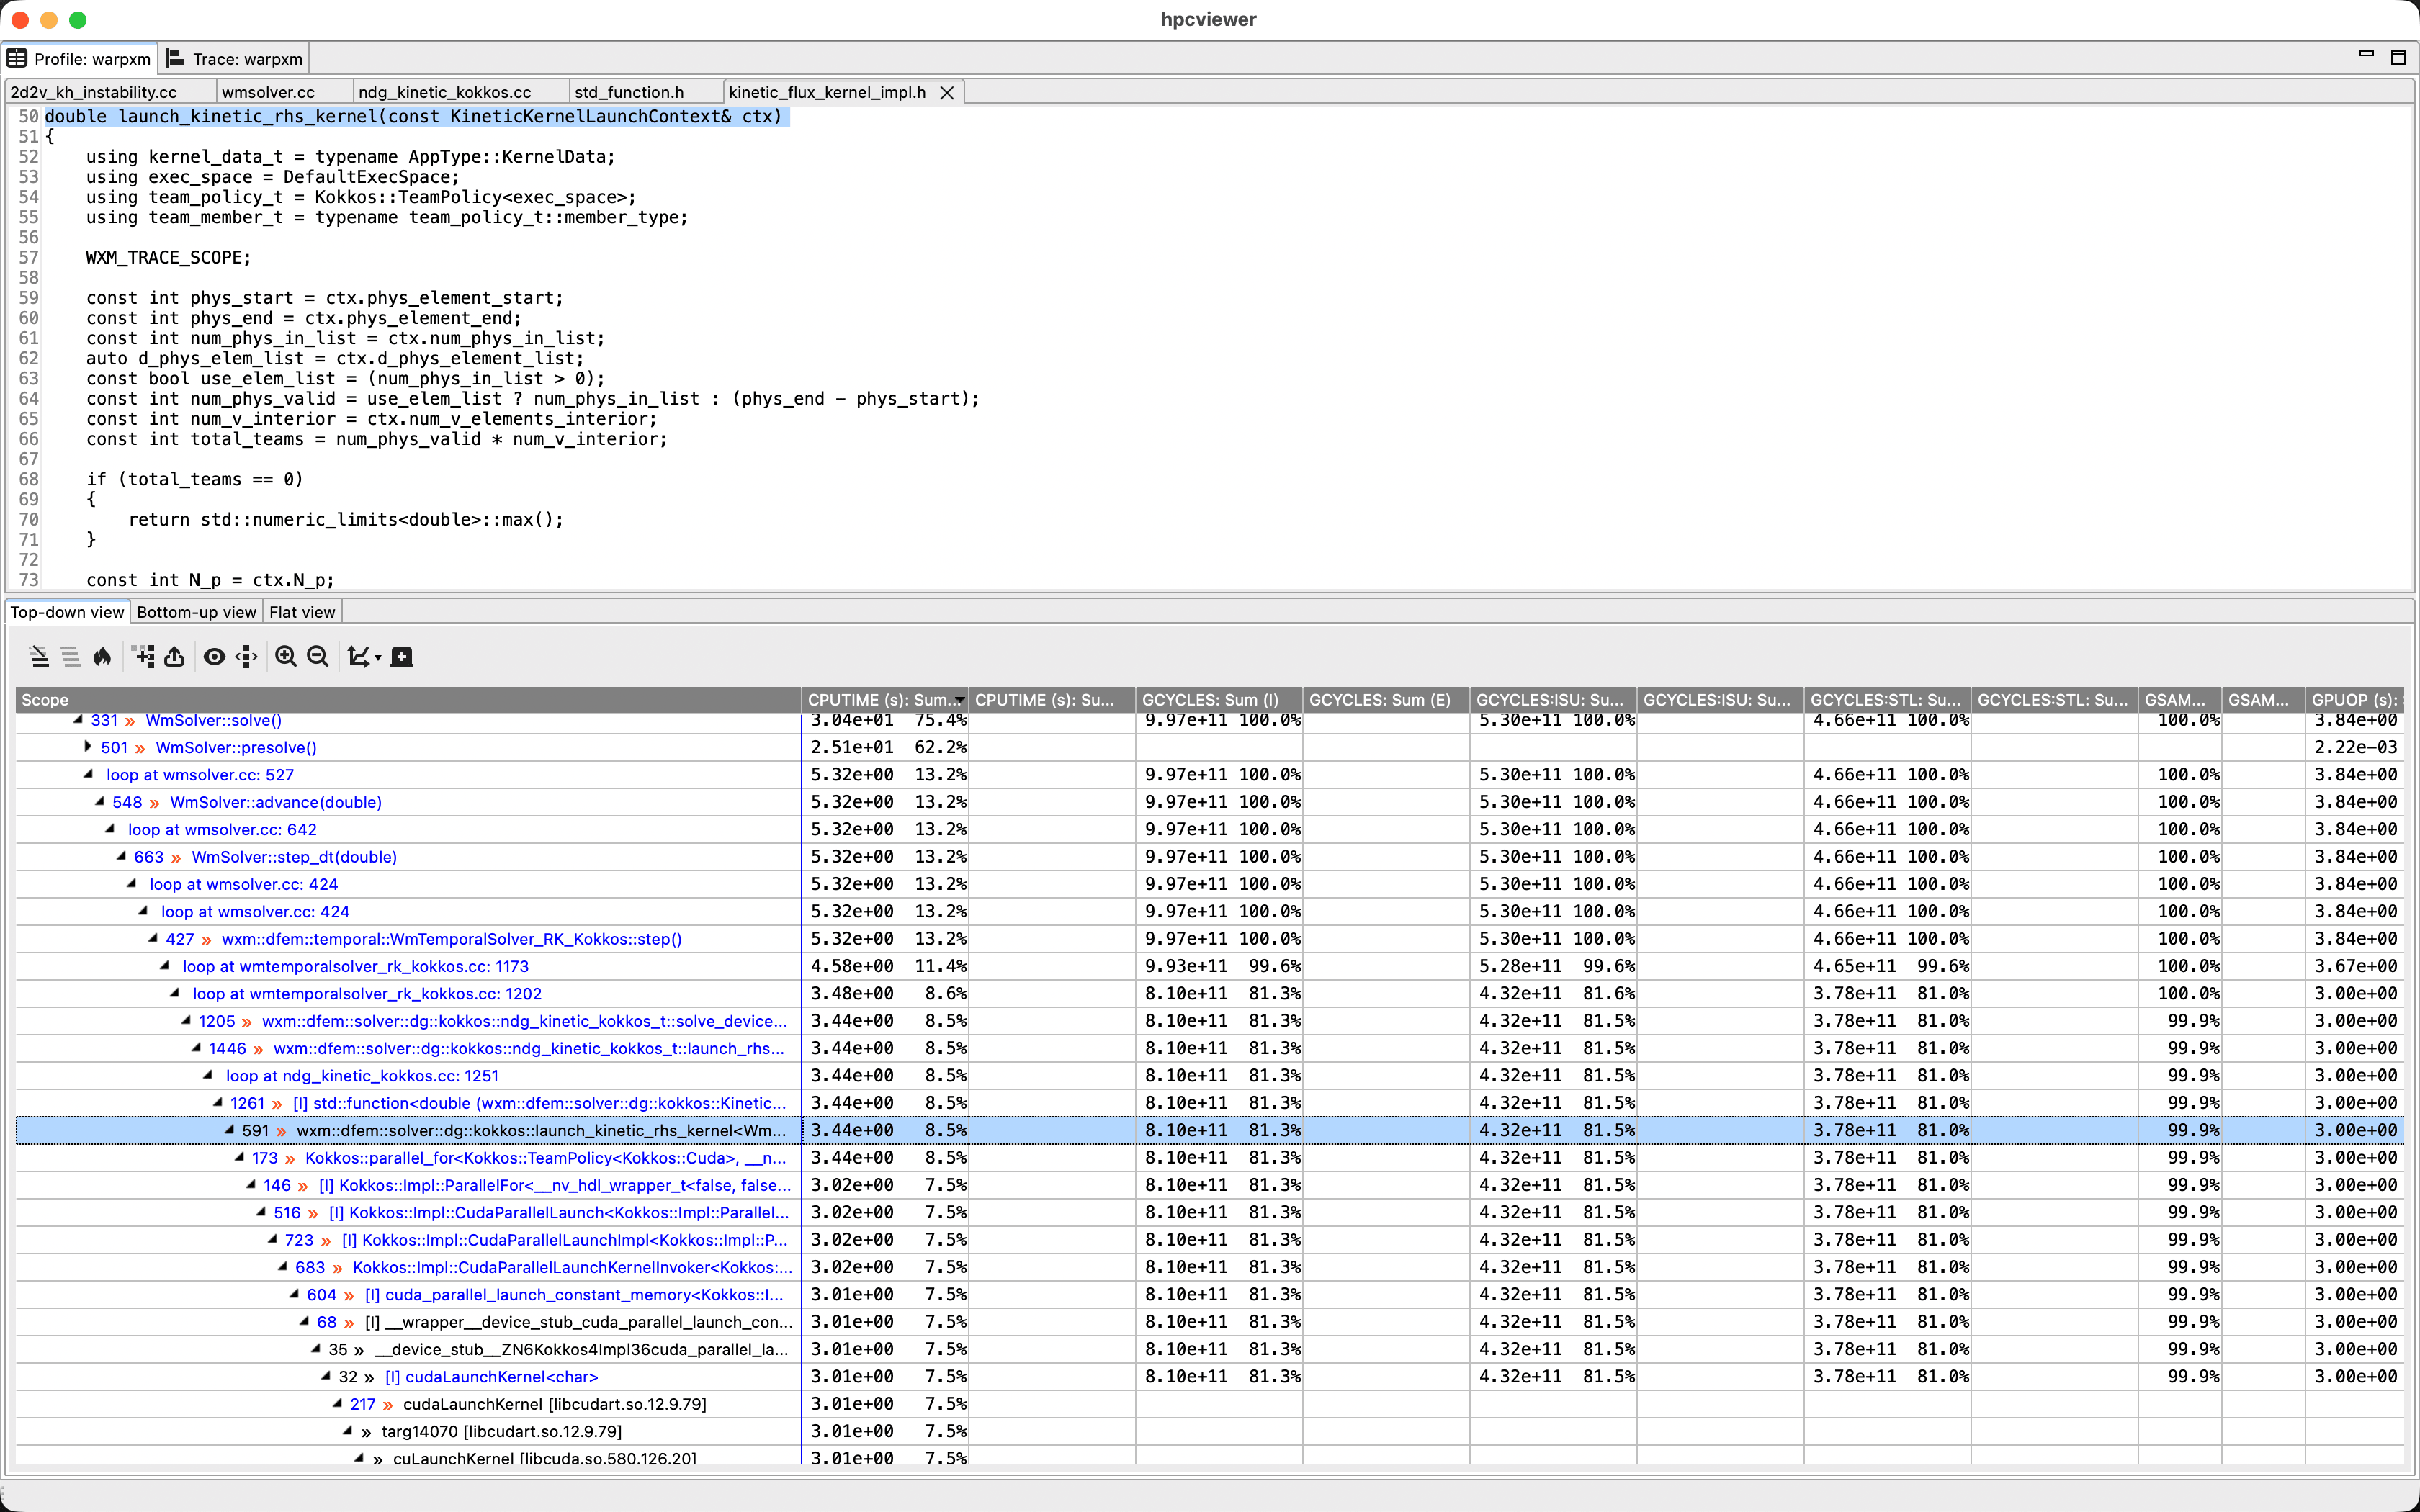Open call site 331 link
Viewport: 2420px width, 1512px height.
[x=104, y=720]
